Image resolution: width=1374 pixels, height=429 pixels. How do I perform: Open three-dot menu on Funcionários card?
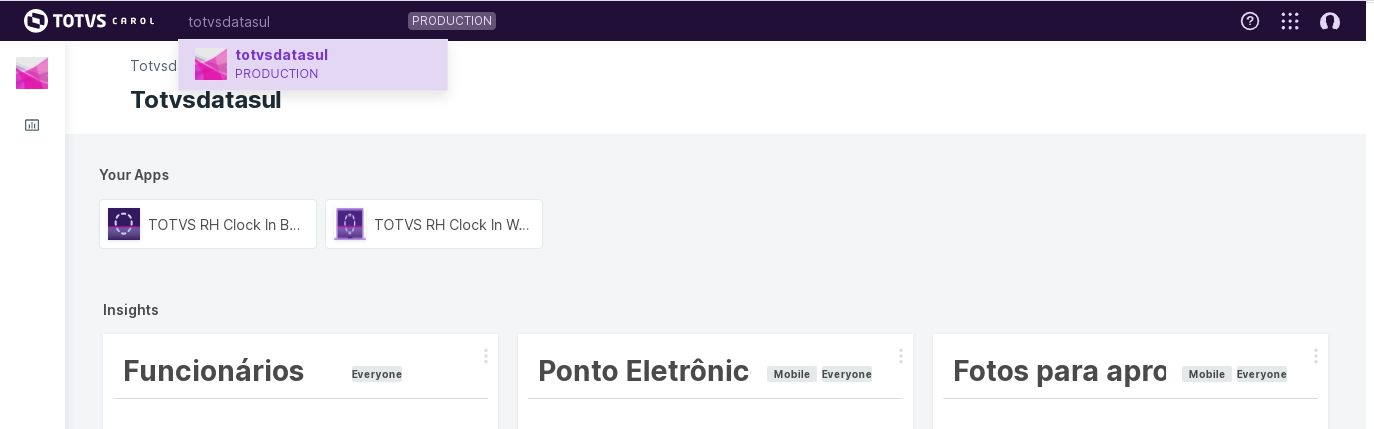(x=486, y=356)
